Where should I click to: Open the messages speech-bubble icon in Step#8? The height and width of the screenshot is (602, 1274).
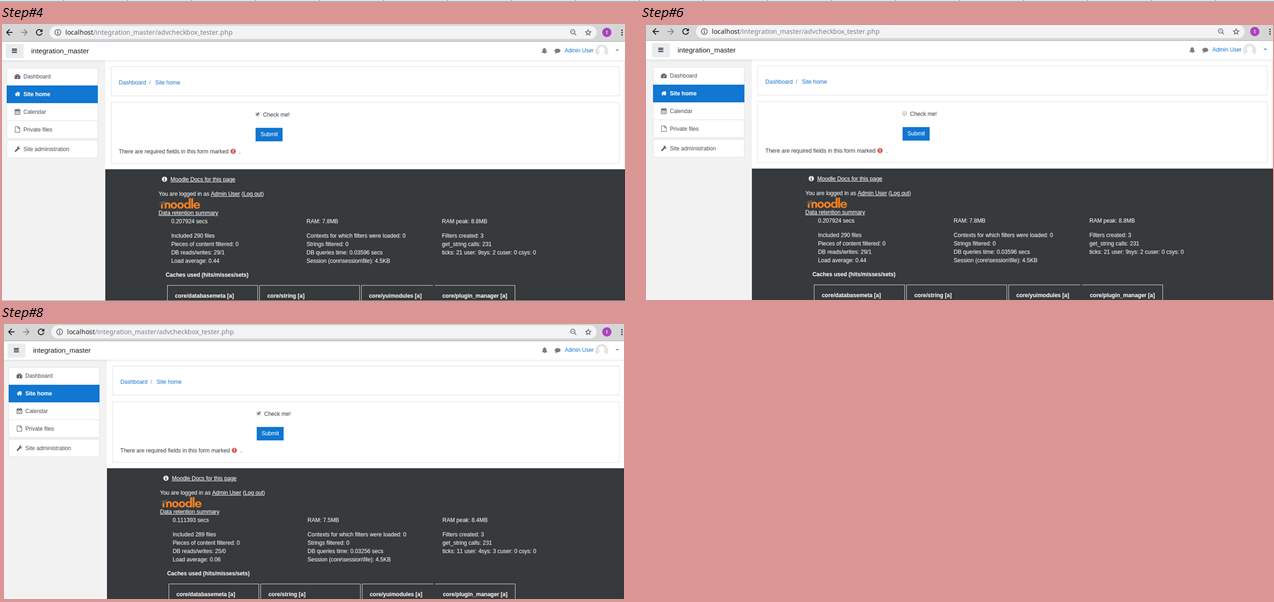[x=556, y=350]
